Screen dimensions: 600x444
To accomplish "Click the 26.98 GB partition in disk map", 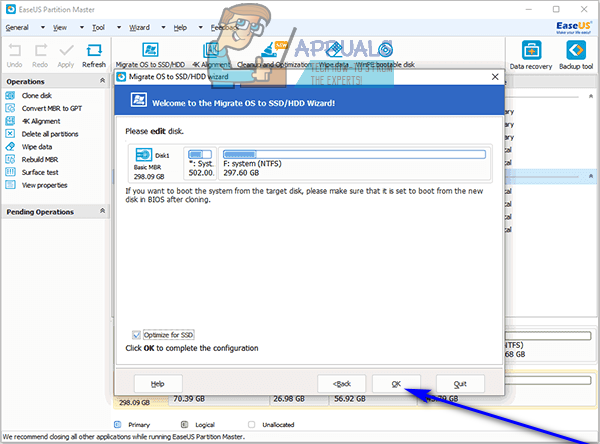I will pyautogui.click(x=298, y=399).
